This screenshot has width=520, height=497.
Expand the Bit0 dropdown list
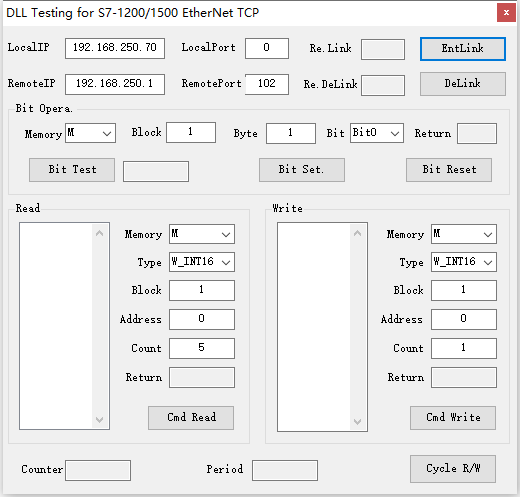click(x=377, y=133)
